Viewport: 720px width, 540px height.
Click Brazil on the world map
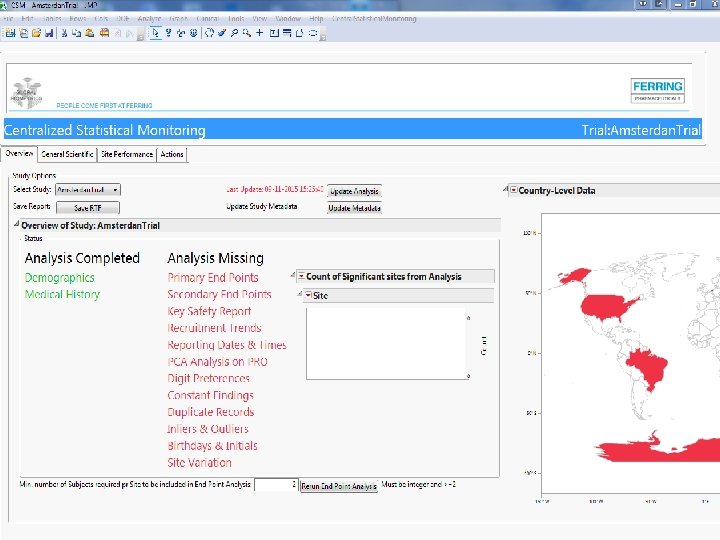pos(648,370)
